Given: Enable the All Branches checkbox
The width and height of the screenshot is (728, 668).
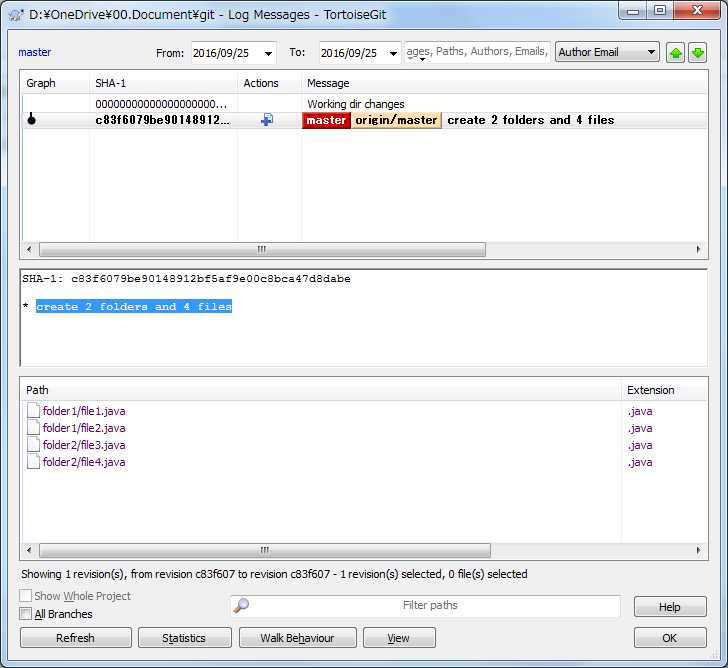Looking at the screenshot, I should pyautogui.click(x=26, y=614).
